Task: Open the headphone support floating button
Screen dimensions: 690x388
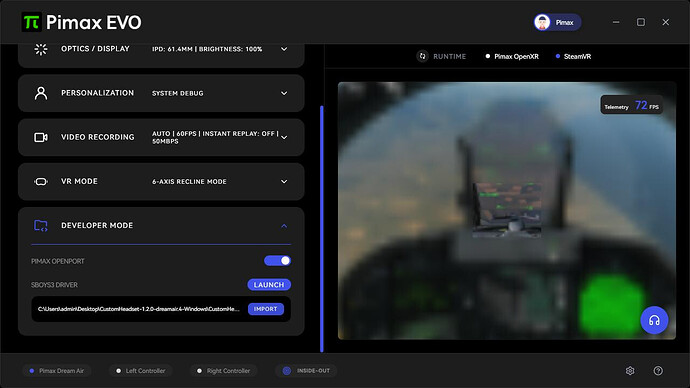Action: click(x=654, y=320)
